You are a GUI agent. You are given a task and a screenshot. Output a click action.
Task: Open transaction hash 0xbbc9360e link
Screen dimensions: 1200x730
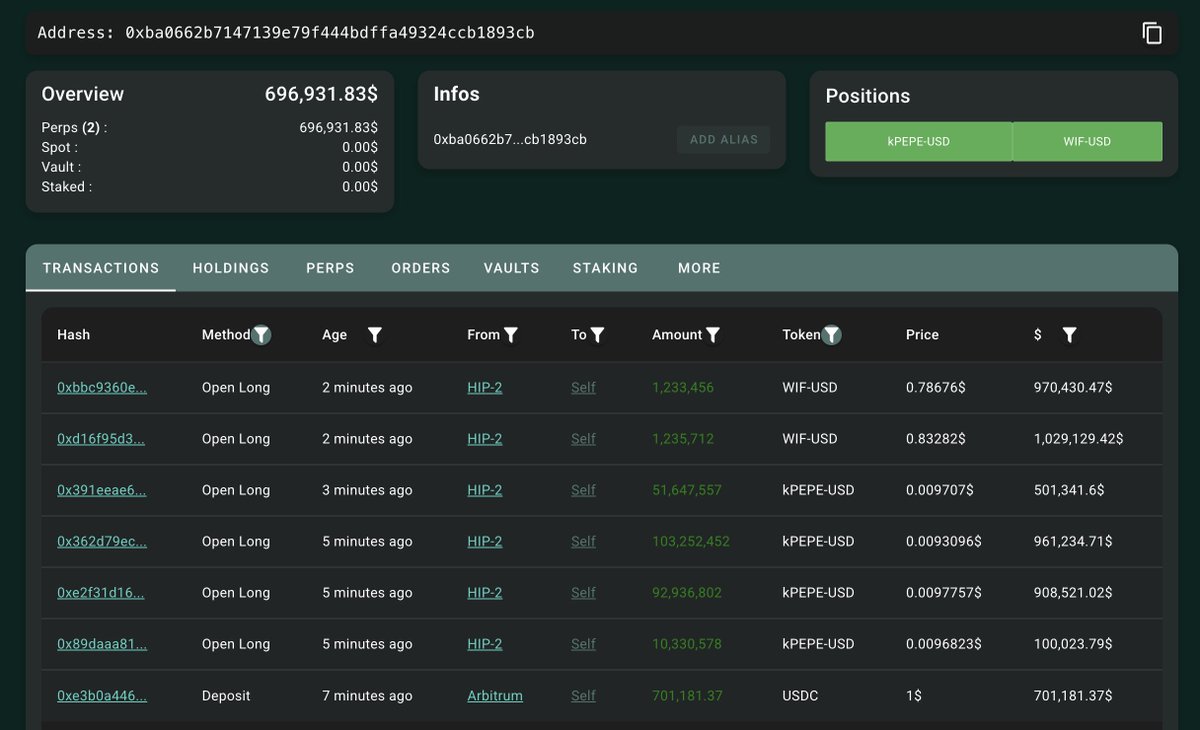pyautogui.click(x=102, y=388)
